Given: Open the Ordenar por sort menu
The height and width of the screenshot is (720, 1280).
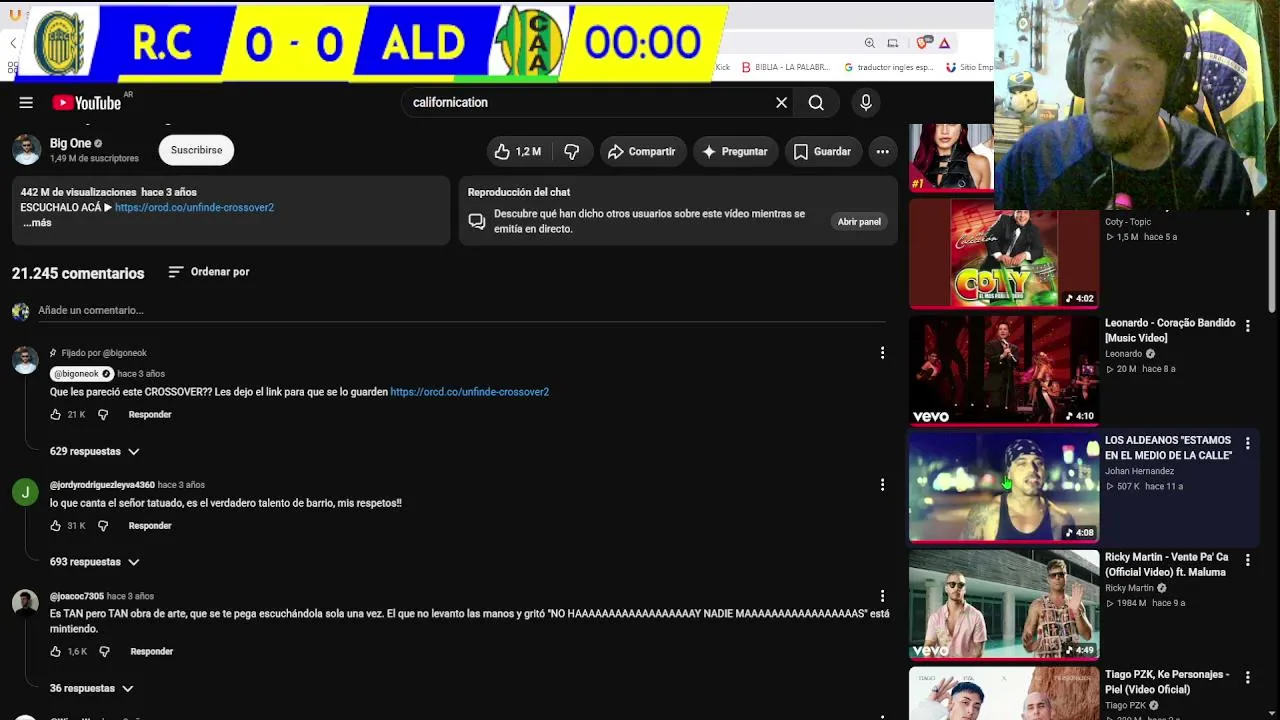Looking at the screenshot, I should [209, 272].
